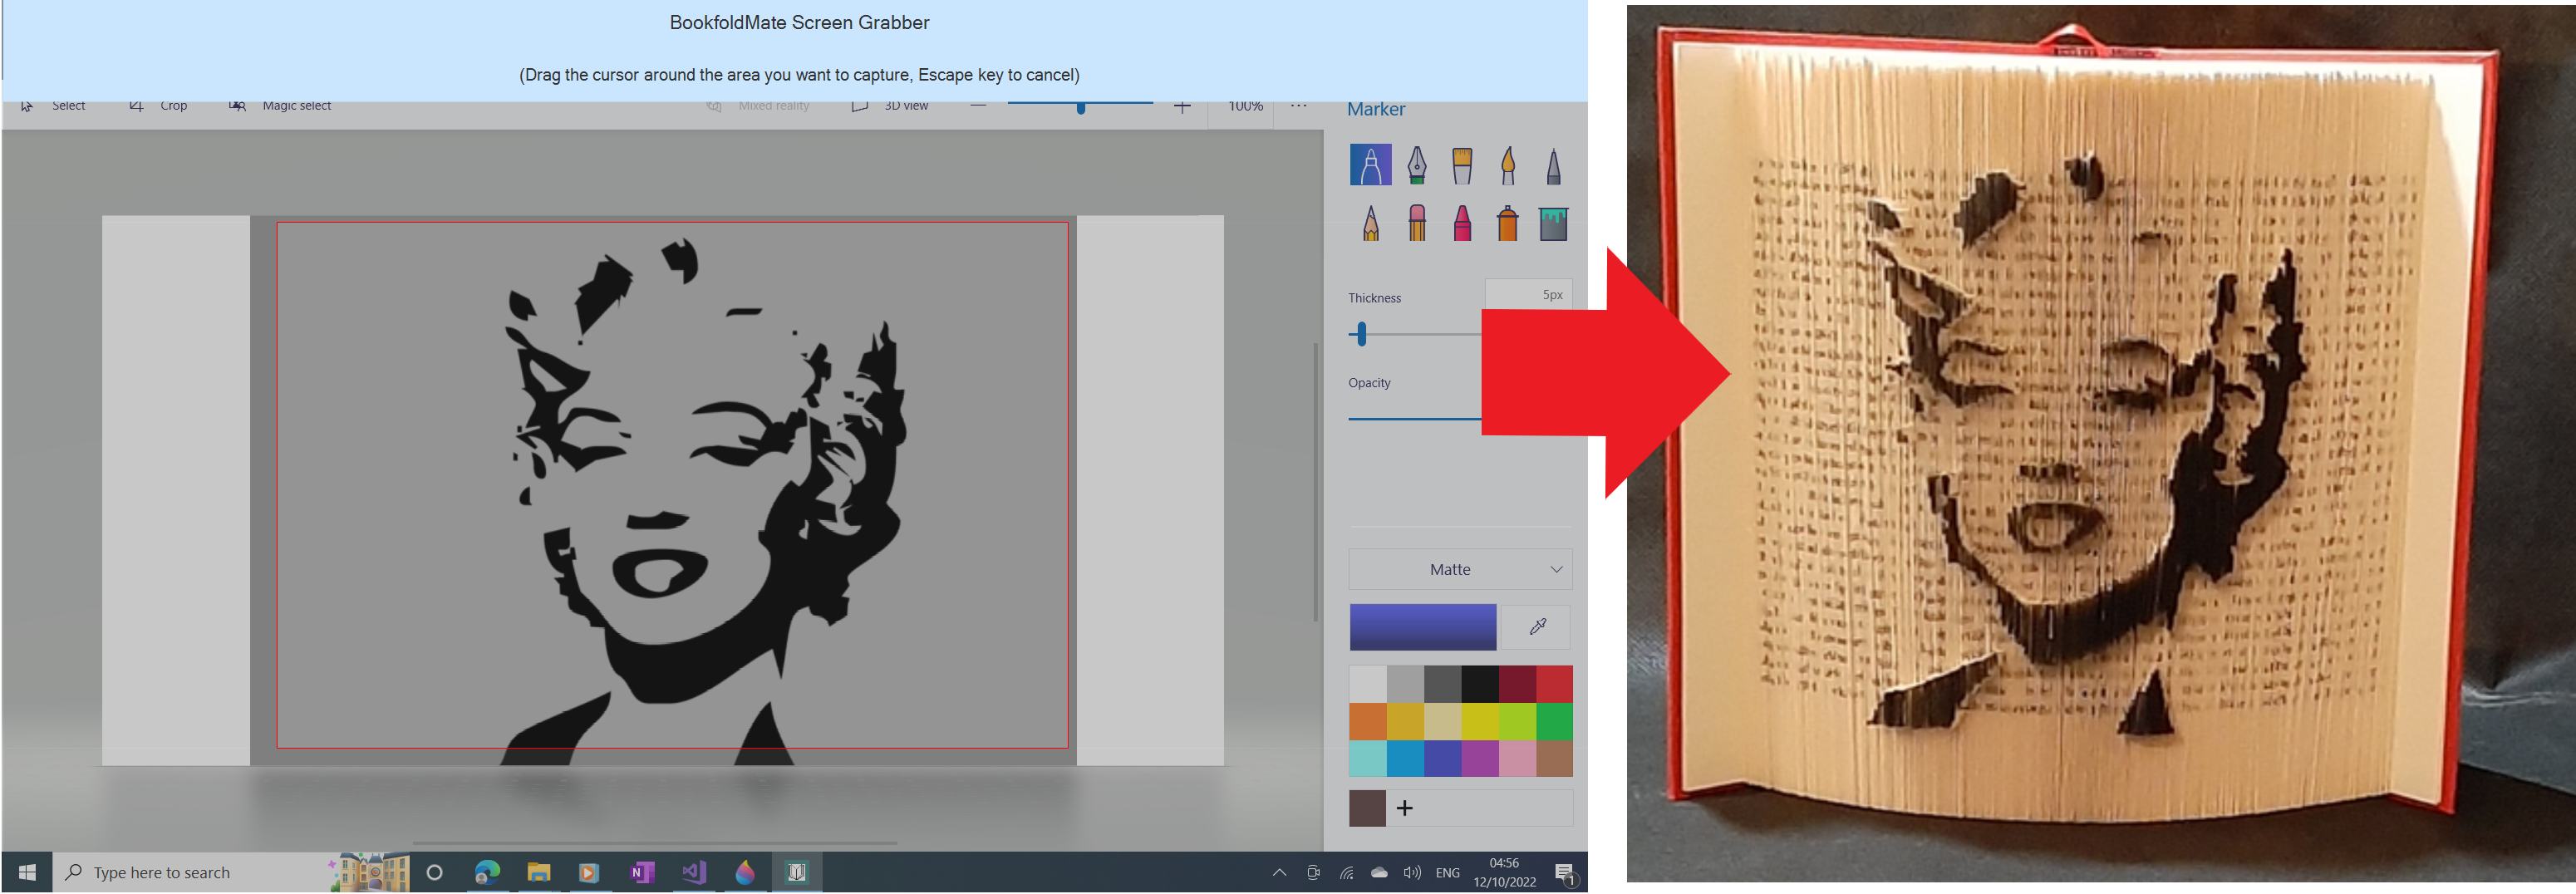2576x894 pixels.
Task: Click the Thickness slider handle
Action: point(1361,334)
